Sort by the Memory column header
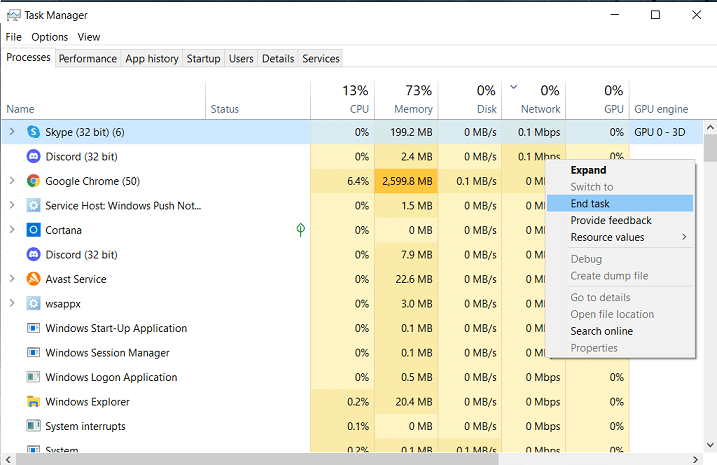 point(406,100)
